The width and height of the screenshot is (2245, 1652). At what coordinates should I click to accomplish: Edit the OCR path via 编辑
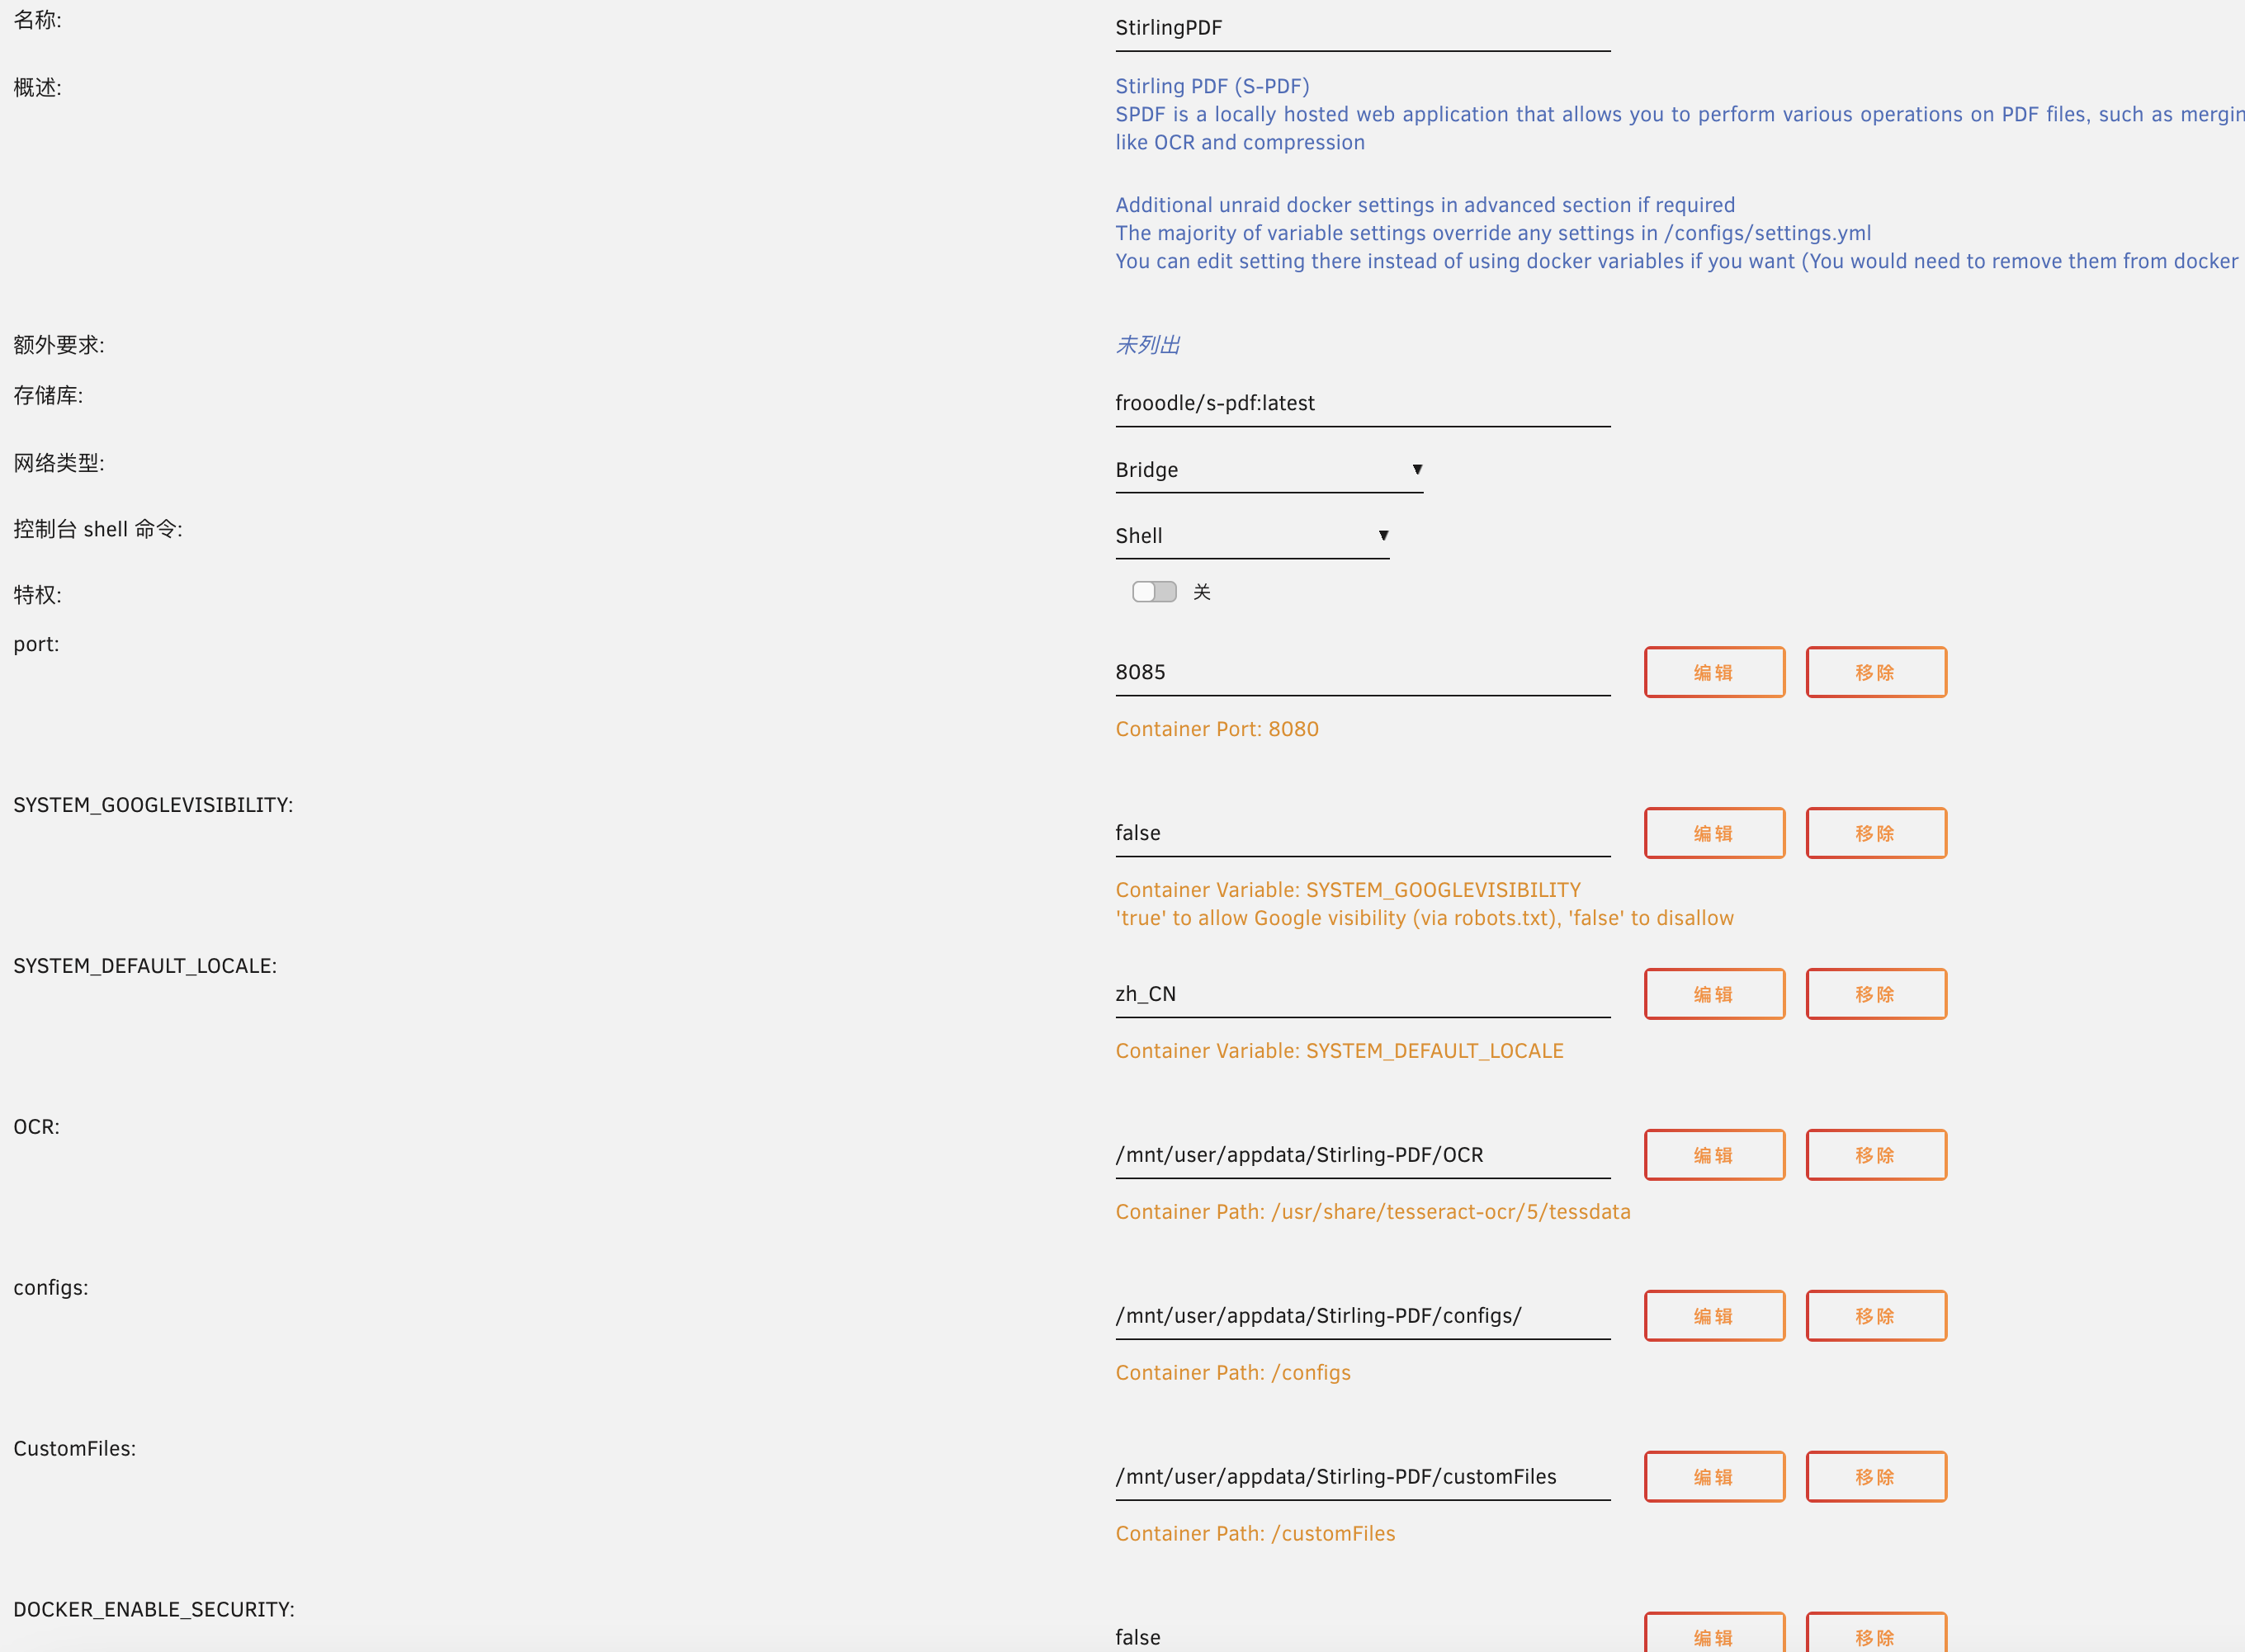tap(1714, 1155)
